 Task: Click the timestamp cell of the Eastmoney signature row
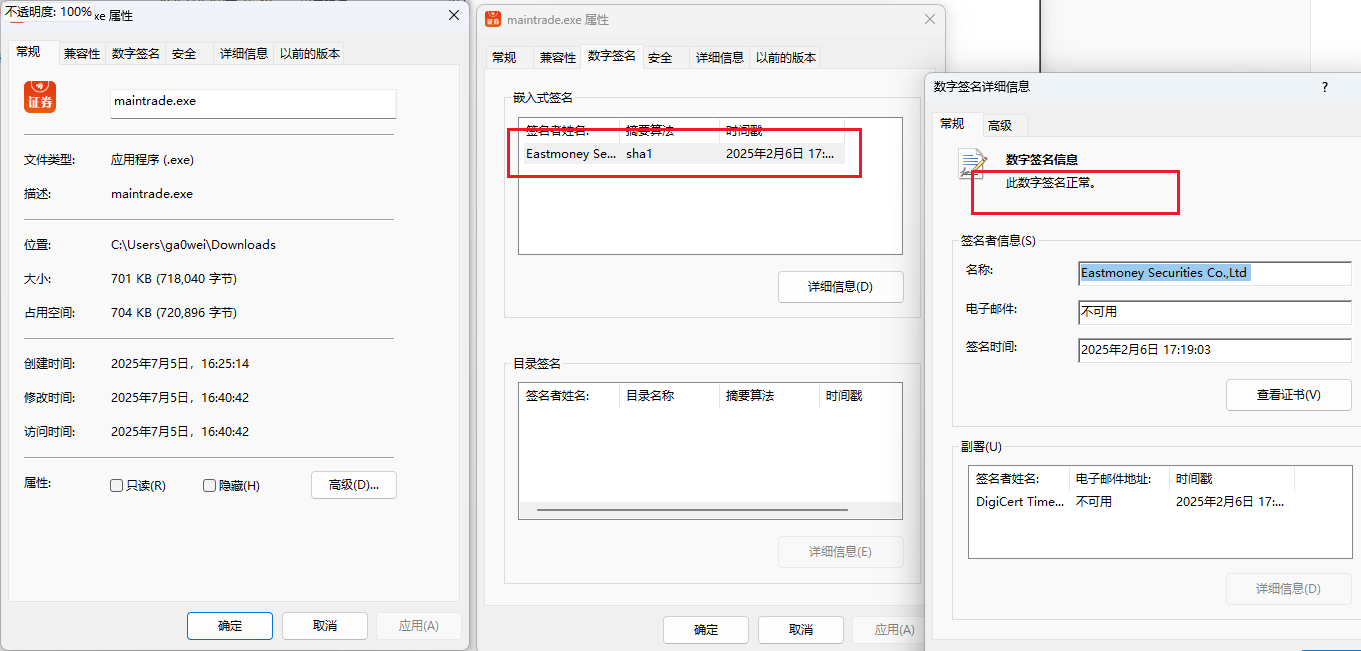coord(780,154)
